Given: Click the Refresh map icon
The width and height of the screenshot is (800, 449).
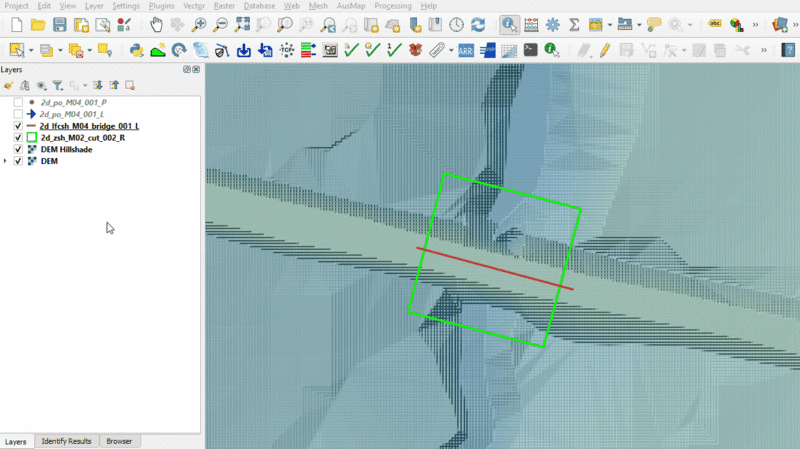Looking at the screenshot, I should click(x=478, y=24).
